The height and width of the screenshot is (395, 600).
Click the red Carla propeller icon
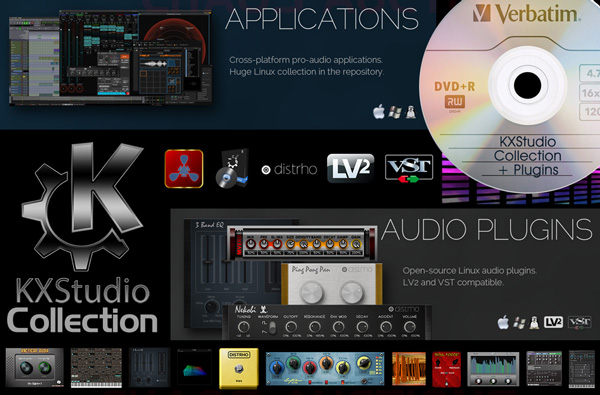point(184,169)
